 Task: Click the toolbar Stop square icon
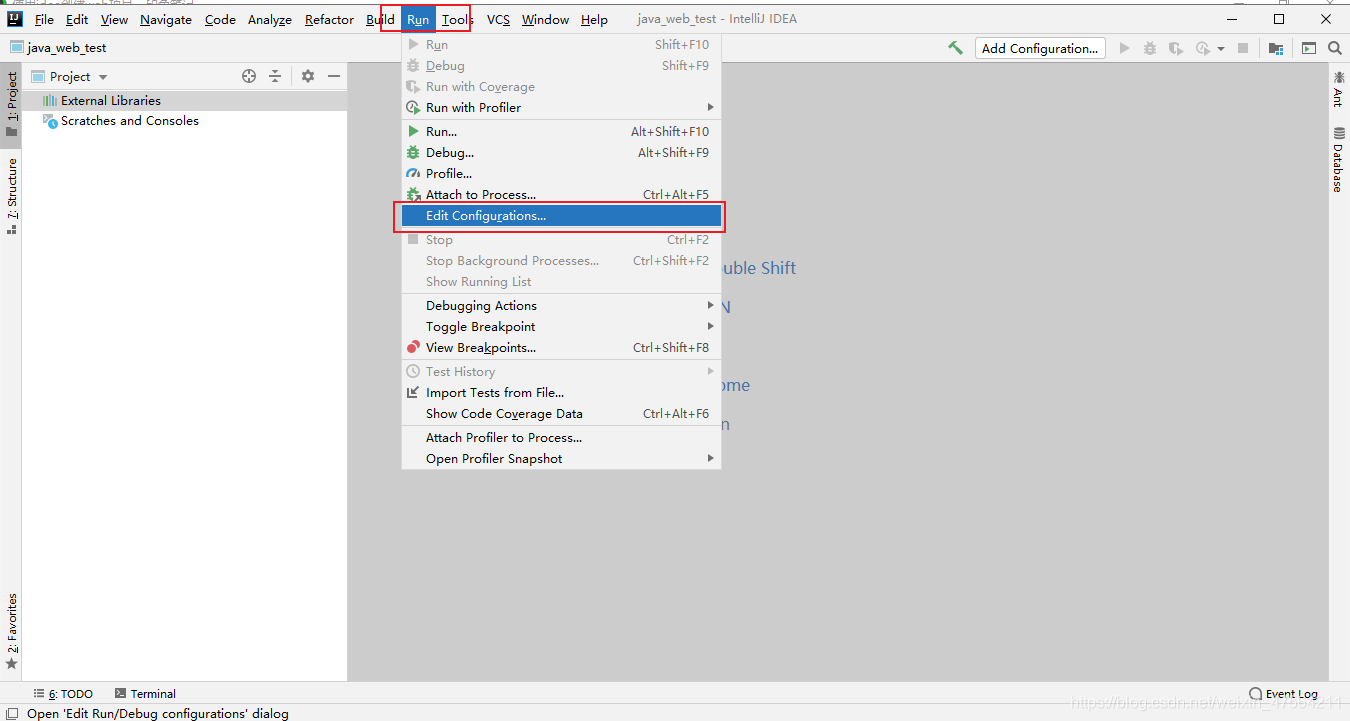click(1243, 48)
